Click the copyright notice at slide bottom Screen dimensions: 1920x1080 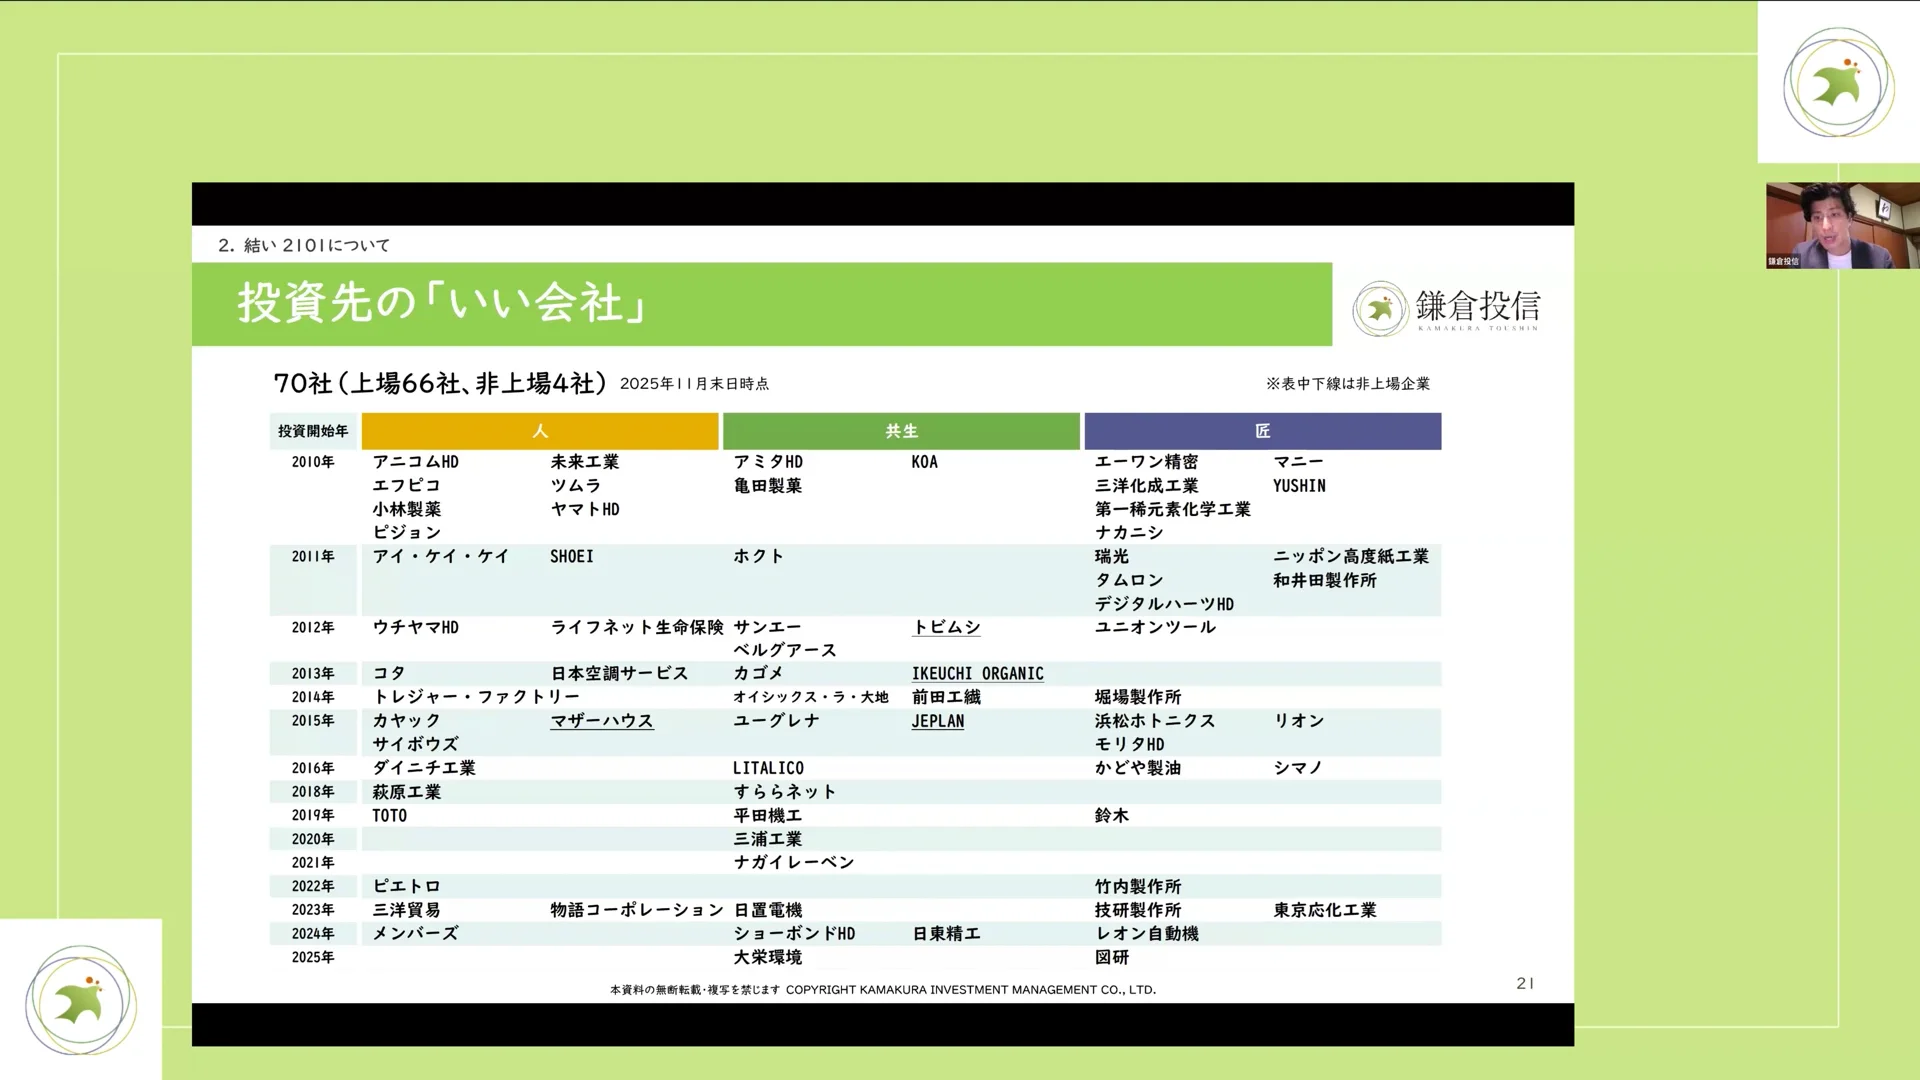883,990
